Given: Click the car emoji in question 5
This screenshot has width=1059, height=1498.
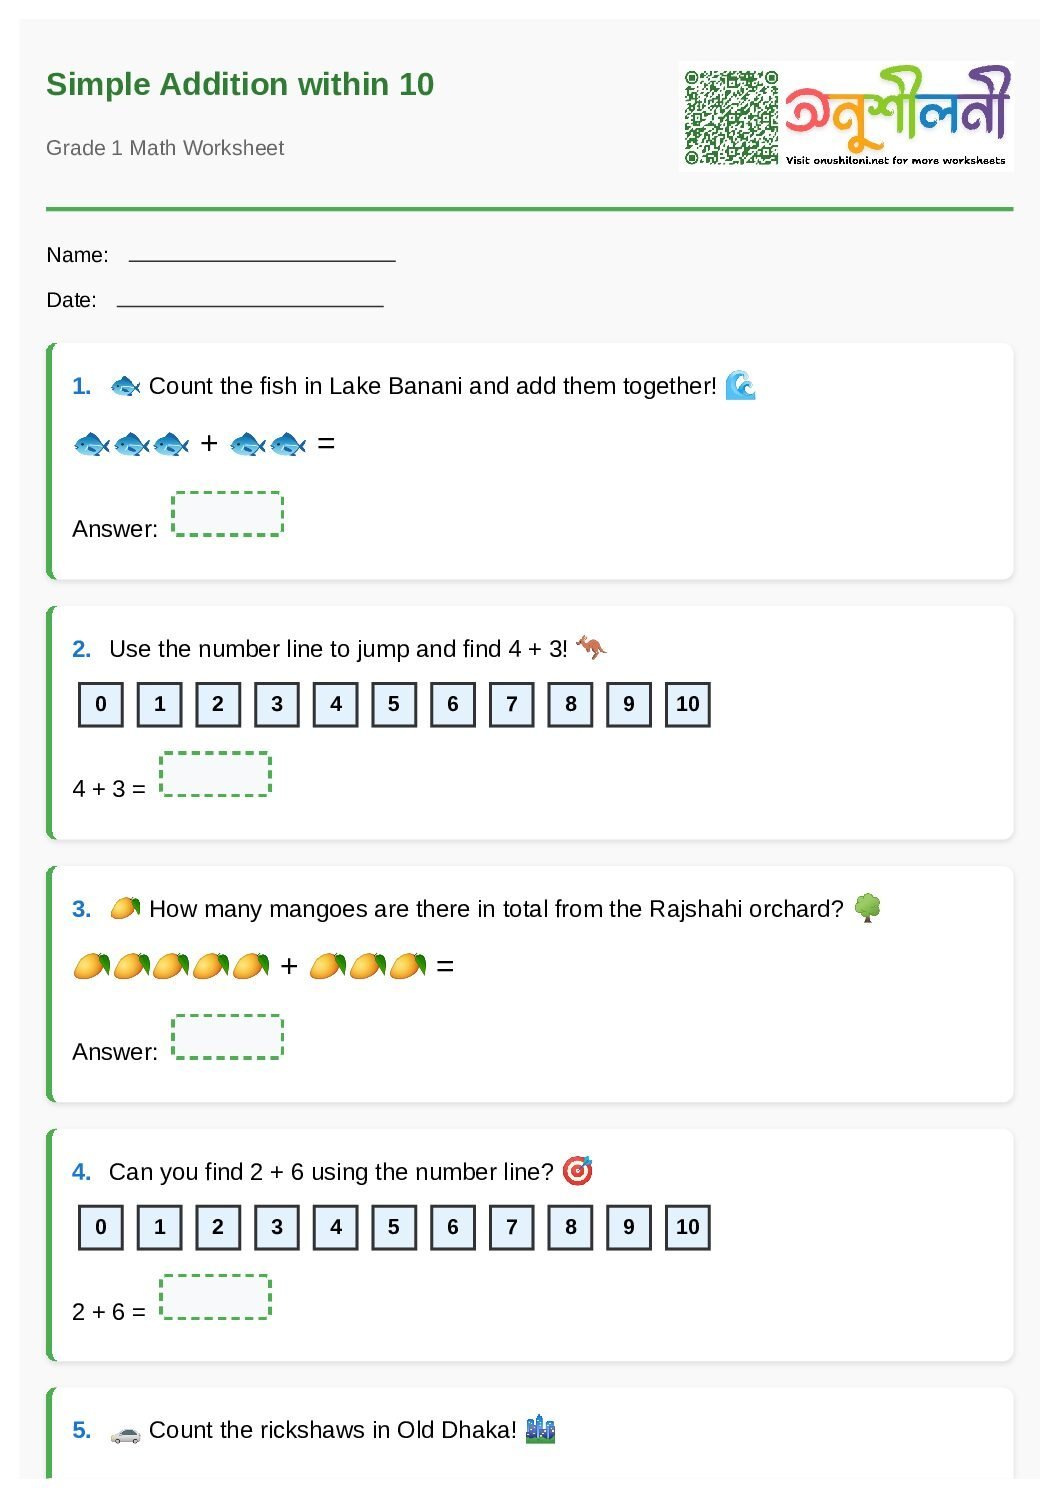Looking at the screenshot, I should [x=125, y=1432].
